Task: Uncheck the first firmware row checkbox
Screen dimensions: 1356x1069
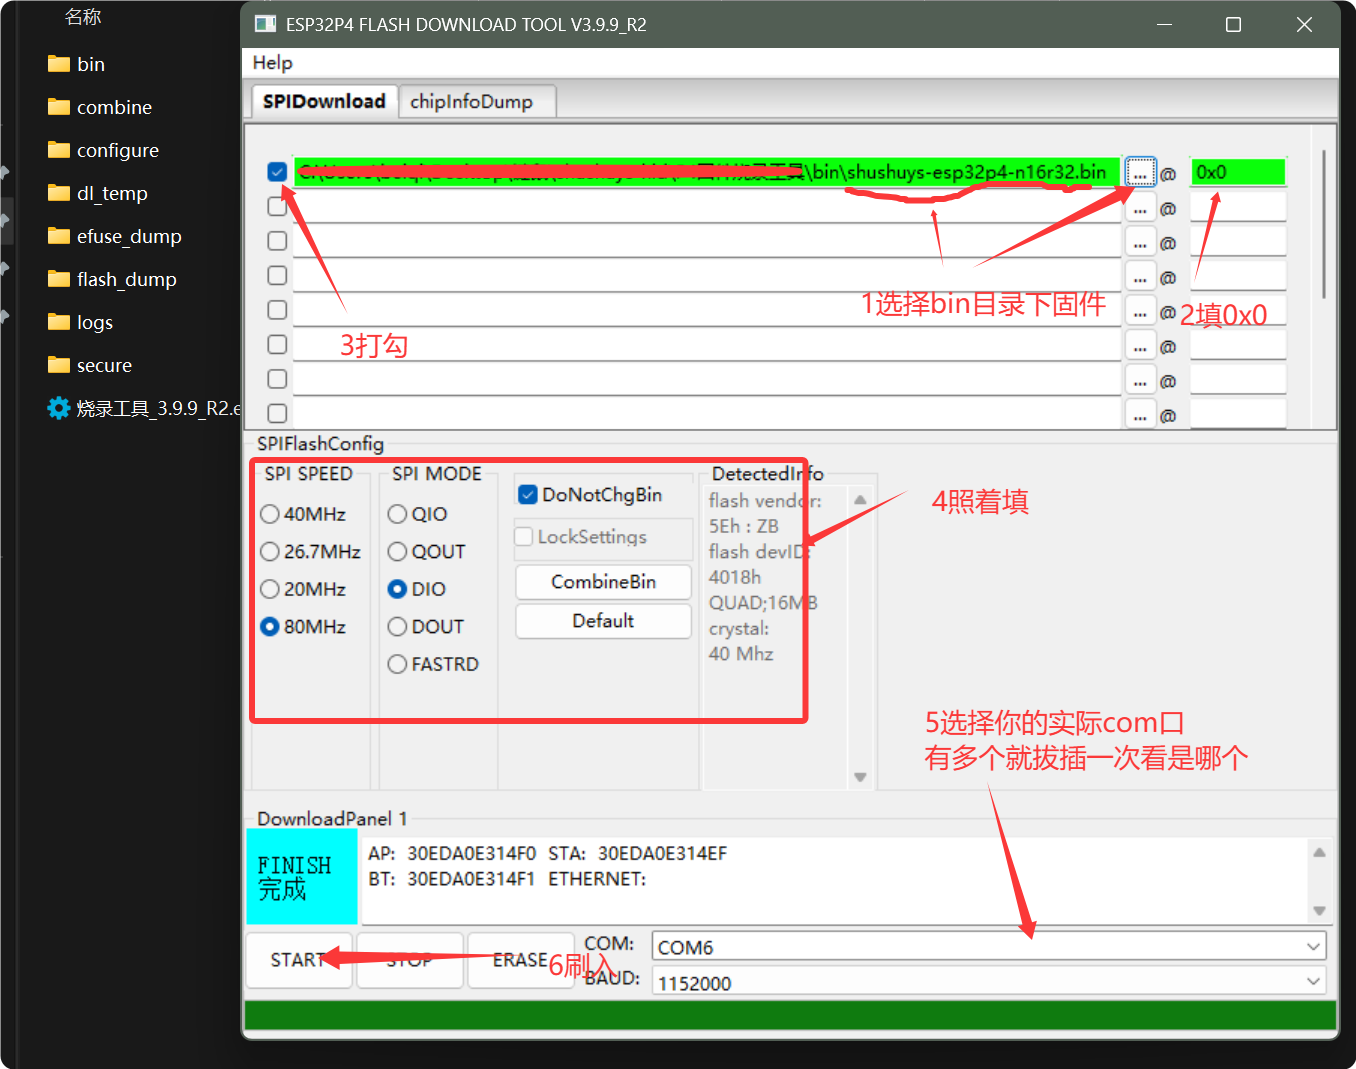Action: point(278,172)
